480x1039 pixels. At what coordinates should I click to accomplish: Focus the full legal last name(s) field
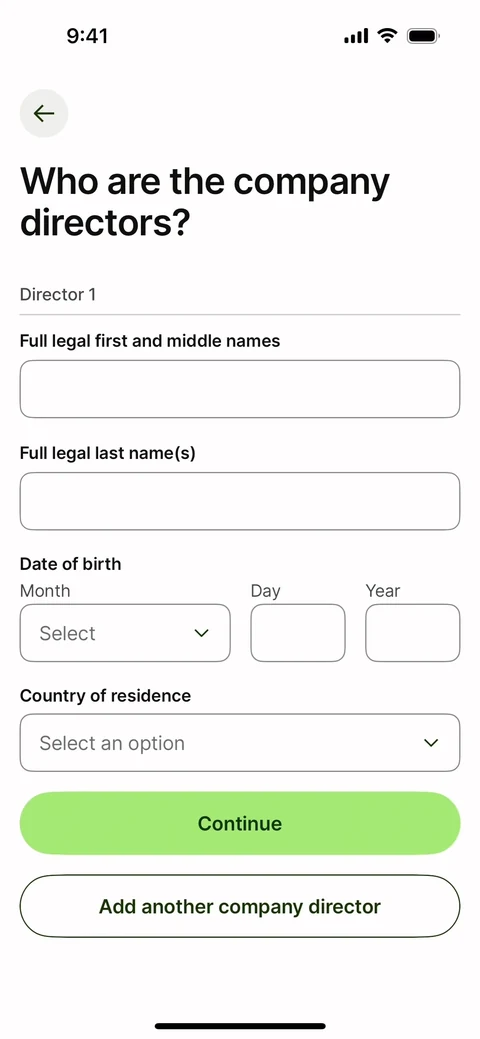click(x=240, y=501)
